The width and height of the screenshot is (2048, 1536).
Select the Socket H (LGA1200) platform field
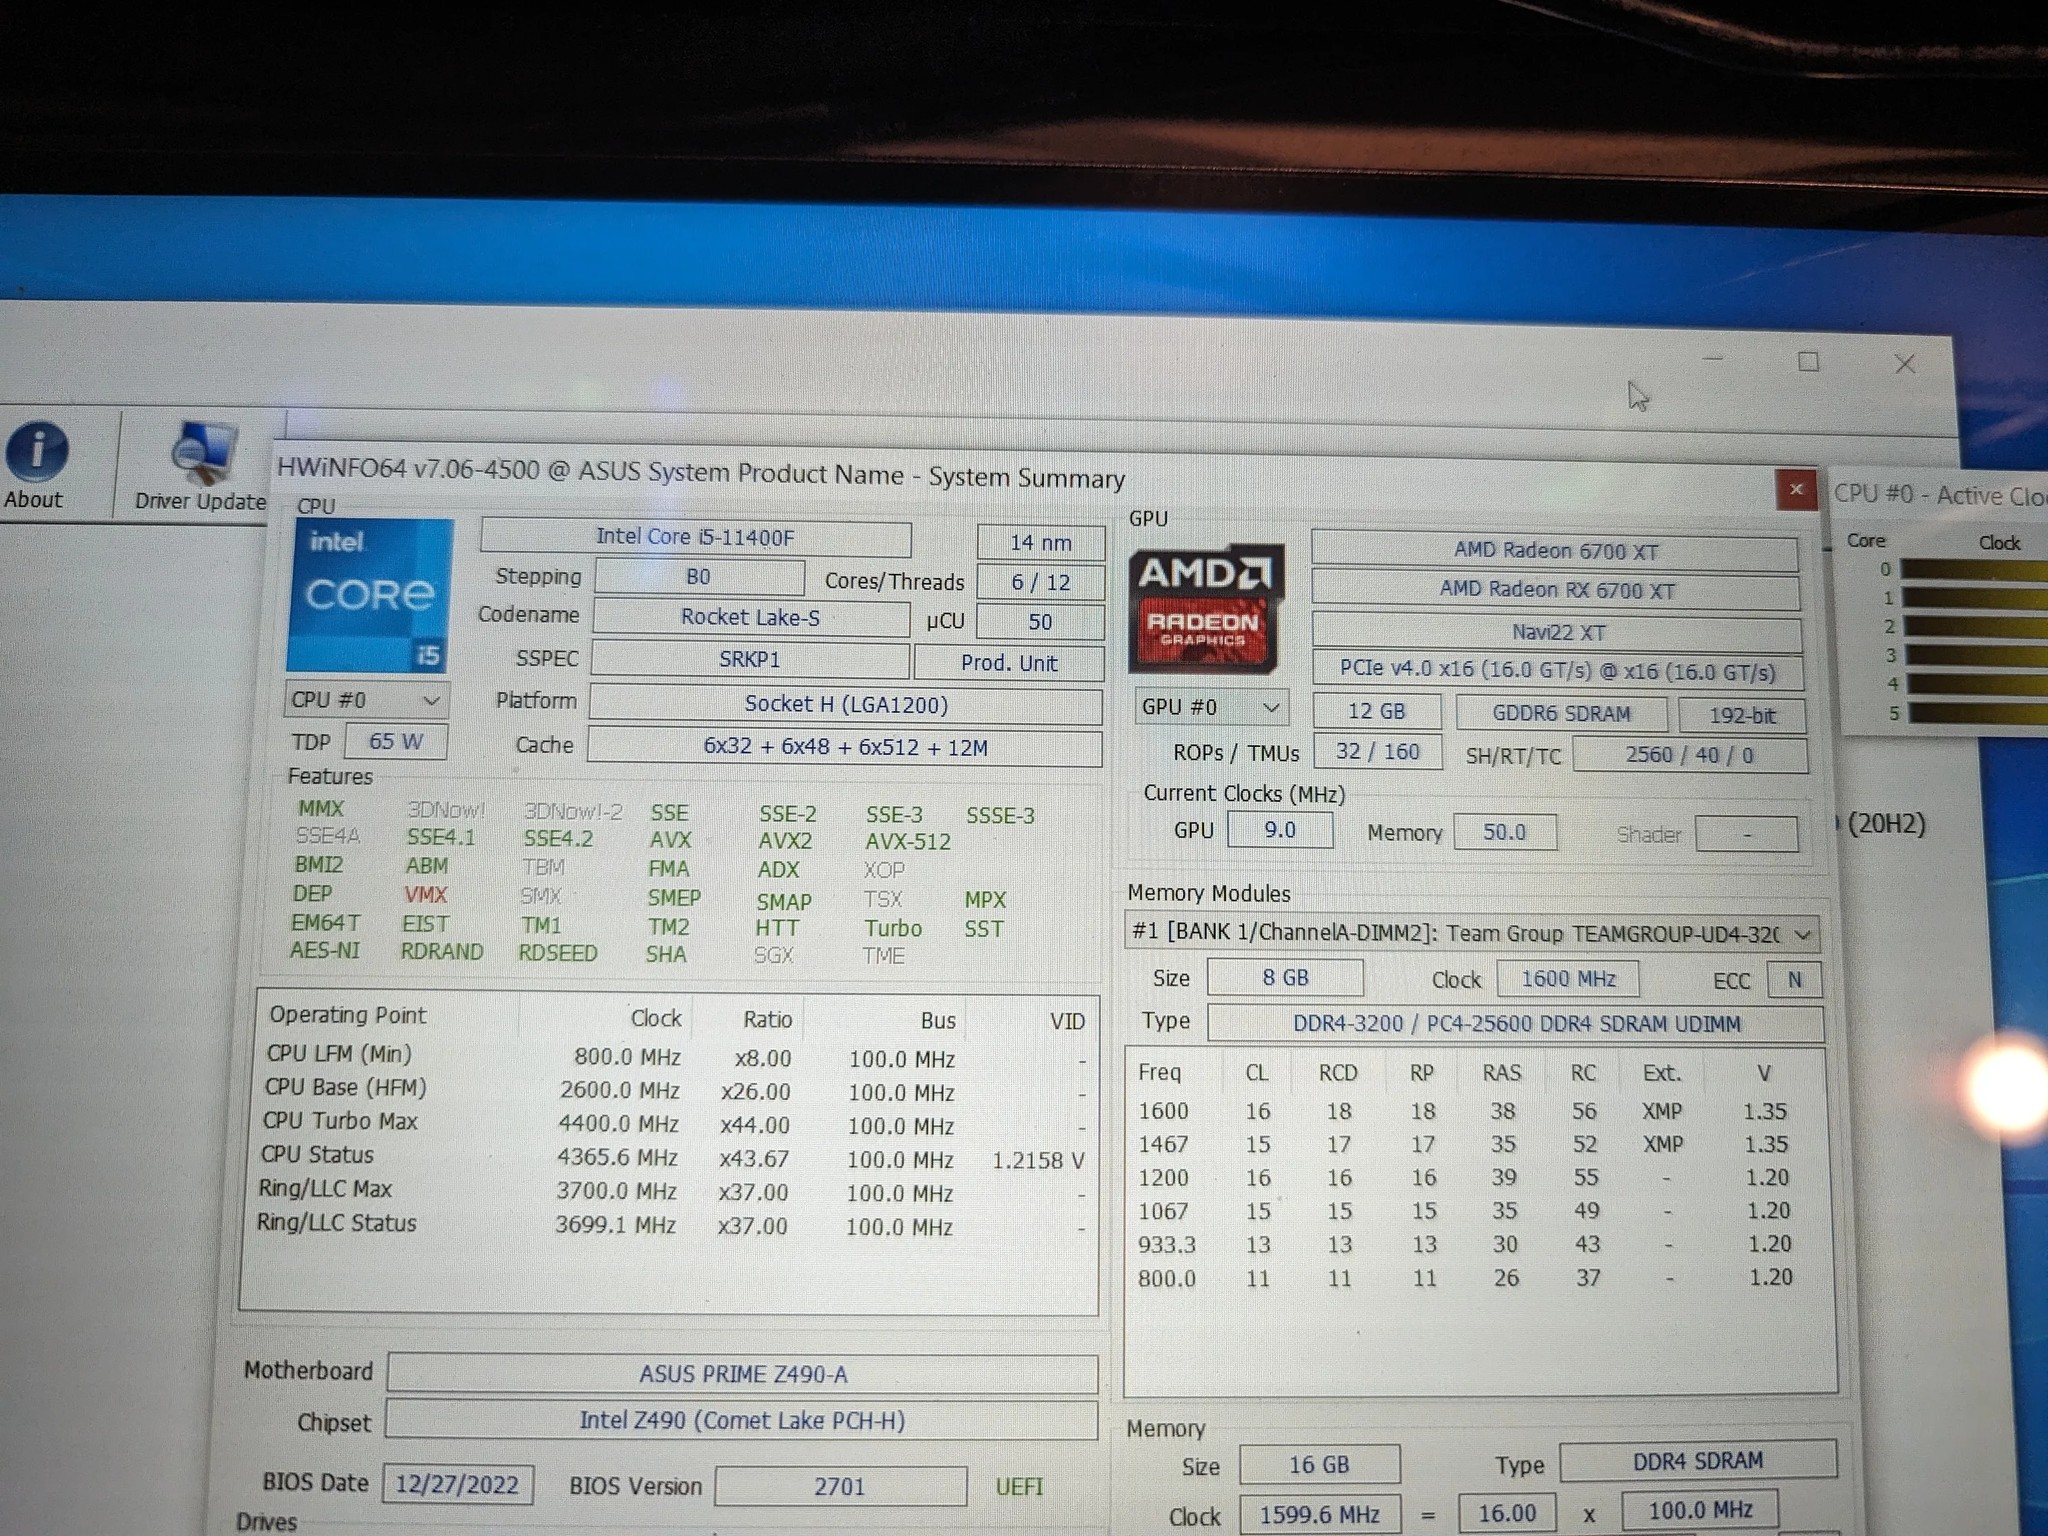tap(845, 704)
